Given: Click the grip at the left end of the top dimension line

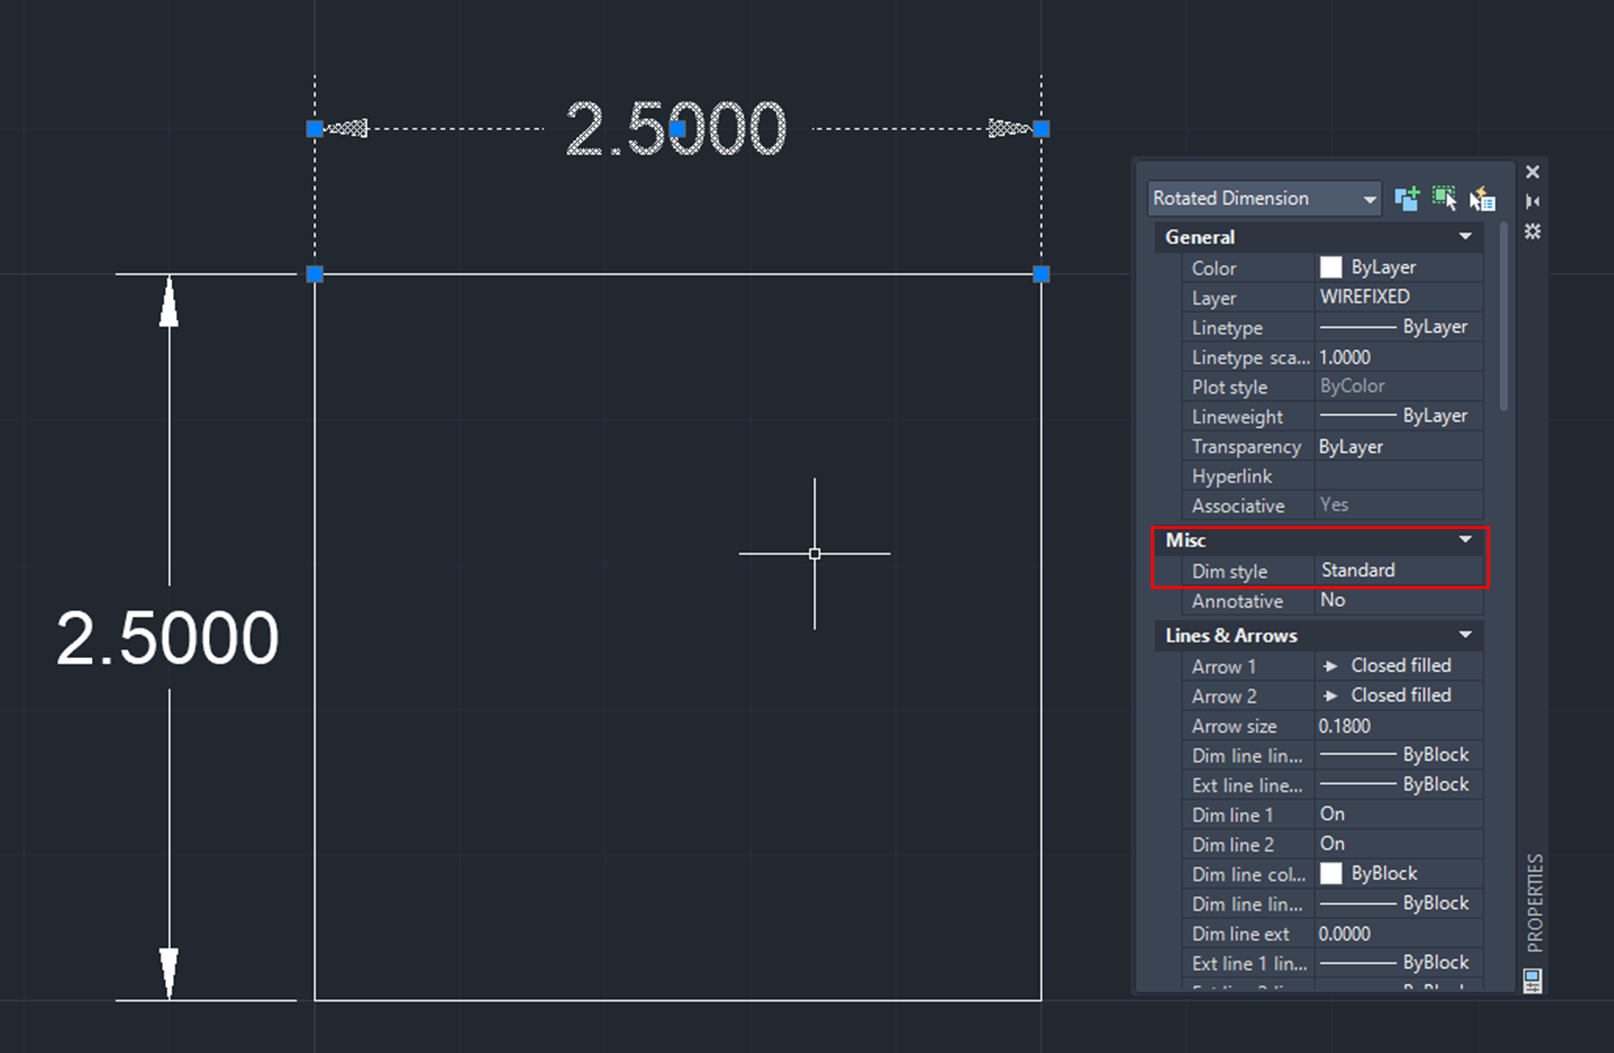Looking at the screenshot, I should [315, 128].
